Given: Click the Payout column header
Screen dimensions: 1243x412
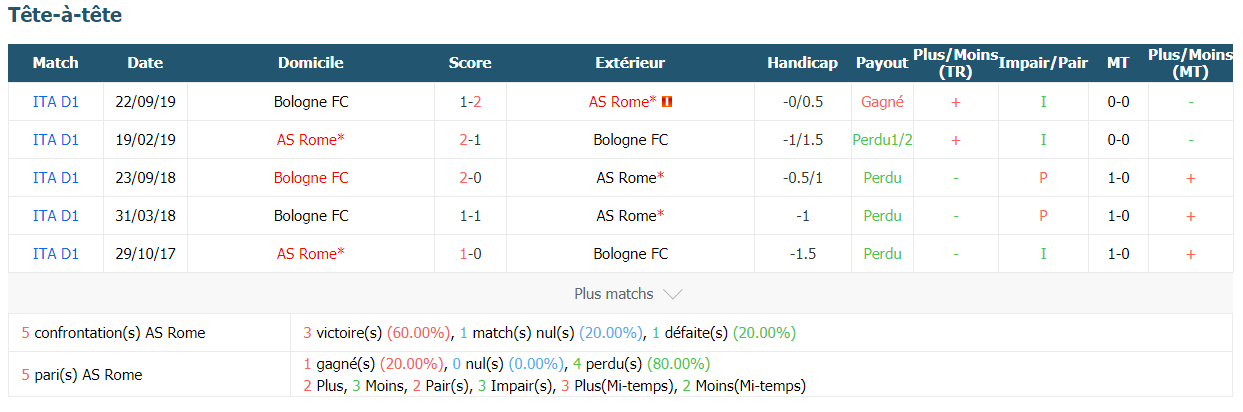Looking at the screenshot, I should pyautogui.click(x=882, y=63).
